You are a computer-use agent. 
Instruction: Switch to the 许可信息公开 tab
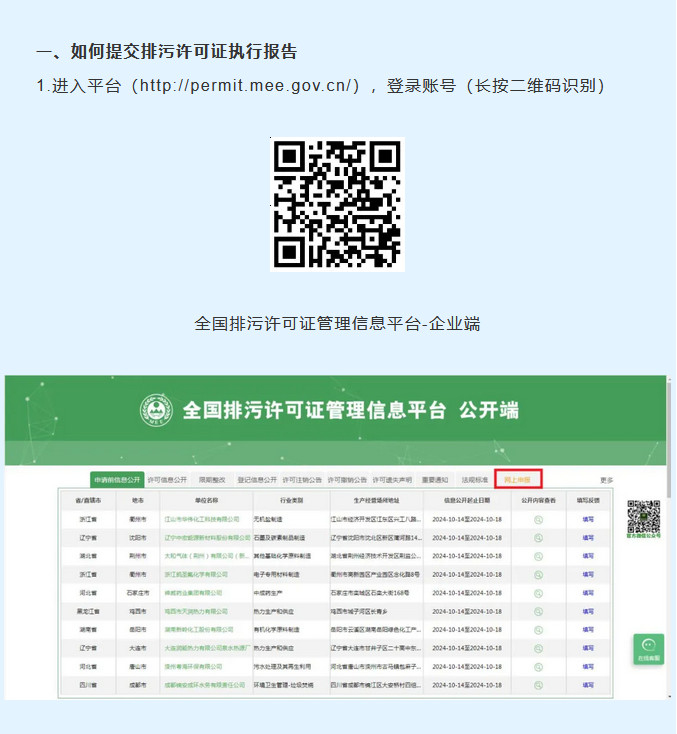[167, 480]
